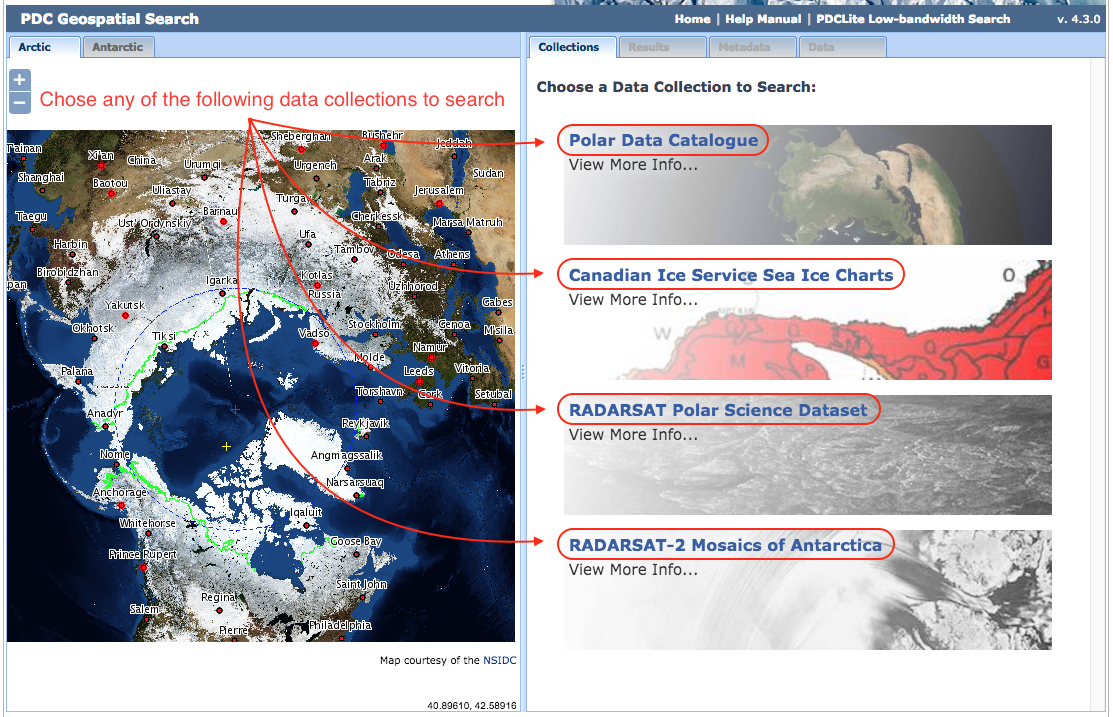Click the map zoom in plus button
Image resolution: width=1113 pixels, height=717 pixels.
(x=19, y=80)
